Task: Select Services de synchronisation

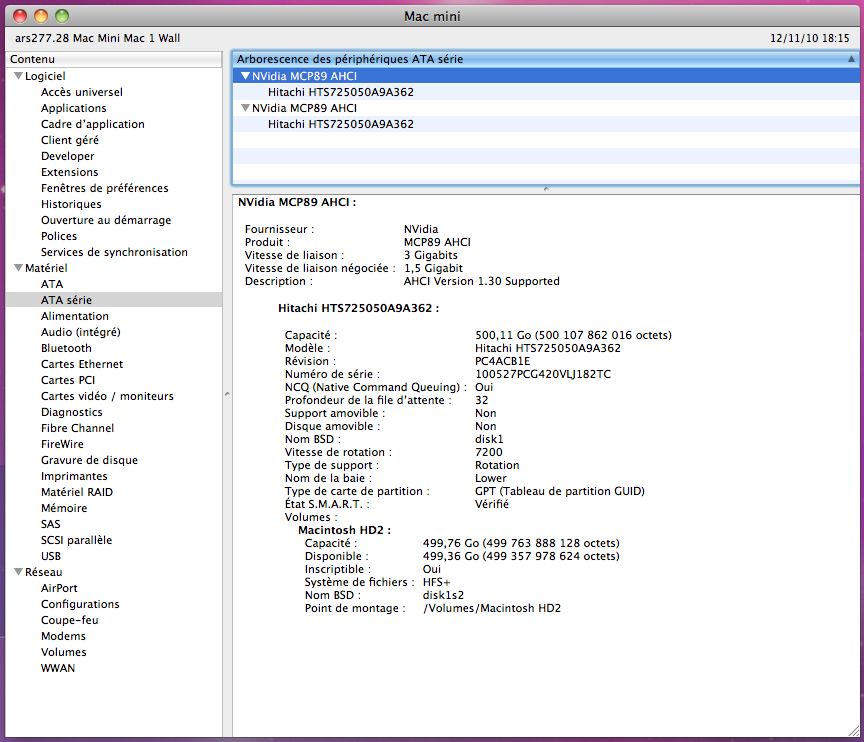Action: tap(114, 252)
